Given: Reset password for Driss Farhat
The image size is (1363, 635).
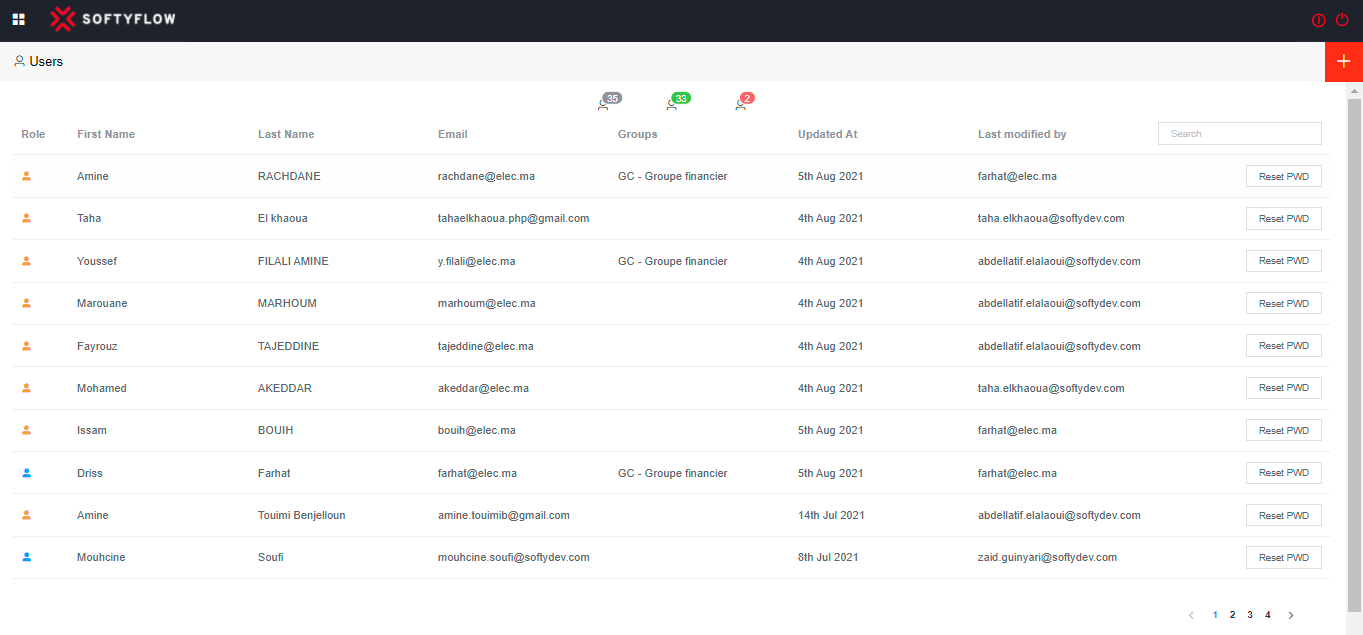Looking at the screenshot, I should [1284, 473].
